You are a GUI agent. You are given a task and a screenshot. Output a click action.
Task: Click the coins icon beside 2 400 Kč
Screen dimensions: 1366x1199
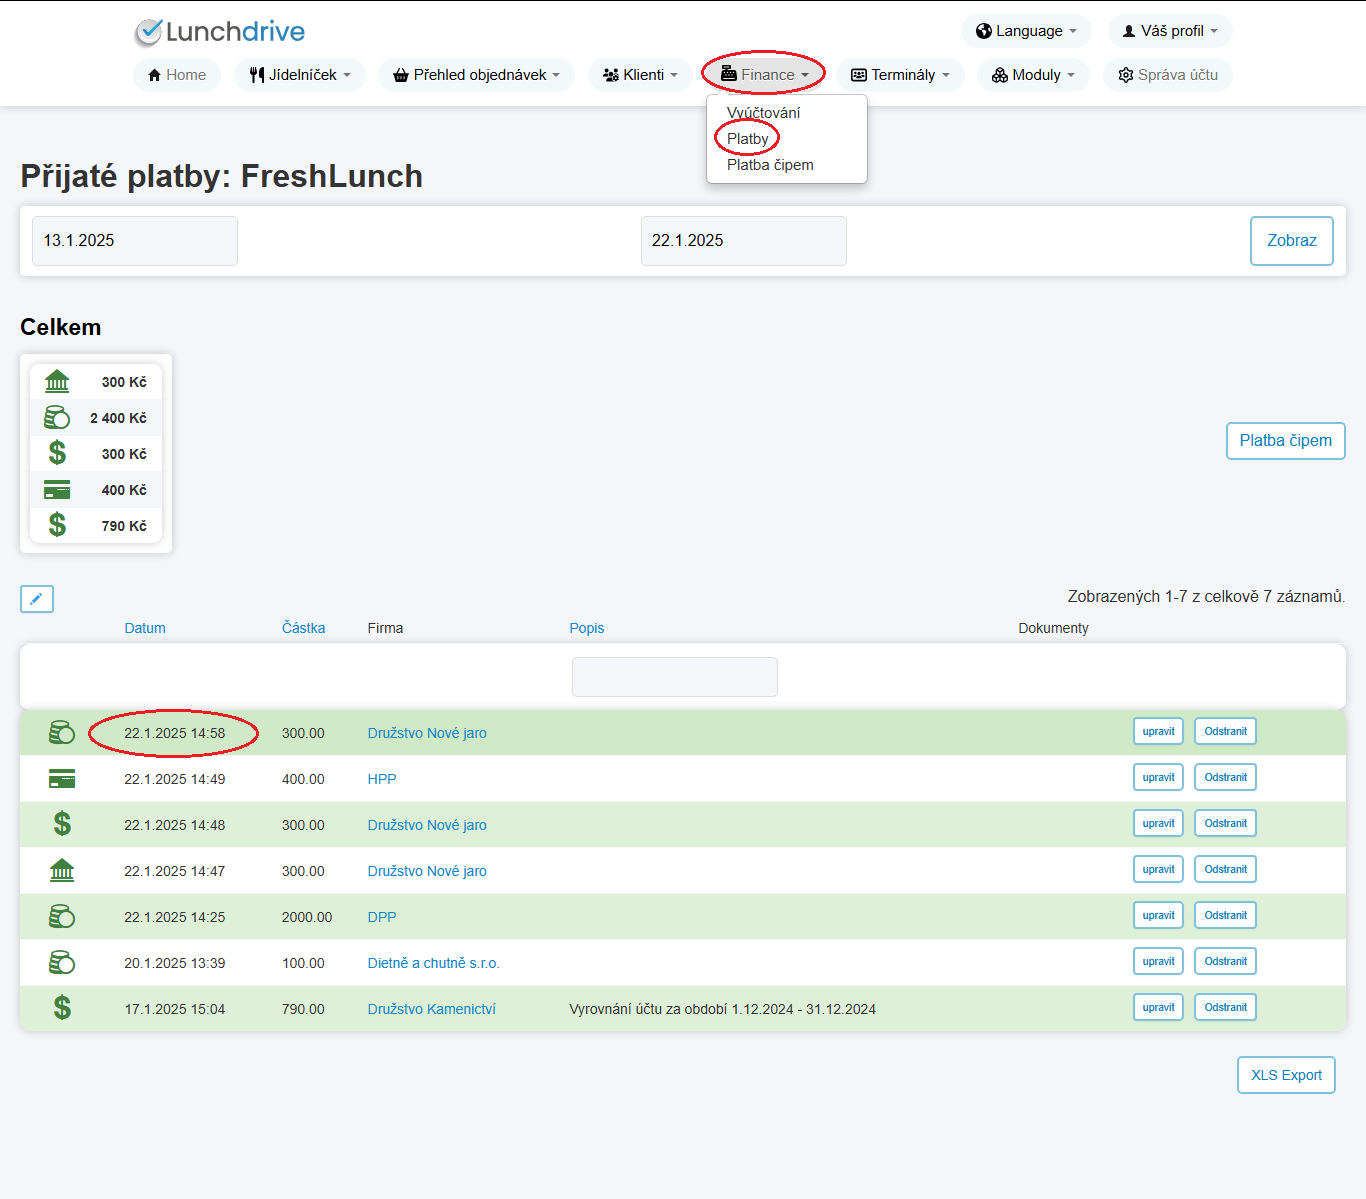point(57,418)
